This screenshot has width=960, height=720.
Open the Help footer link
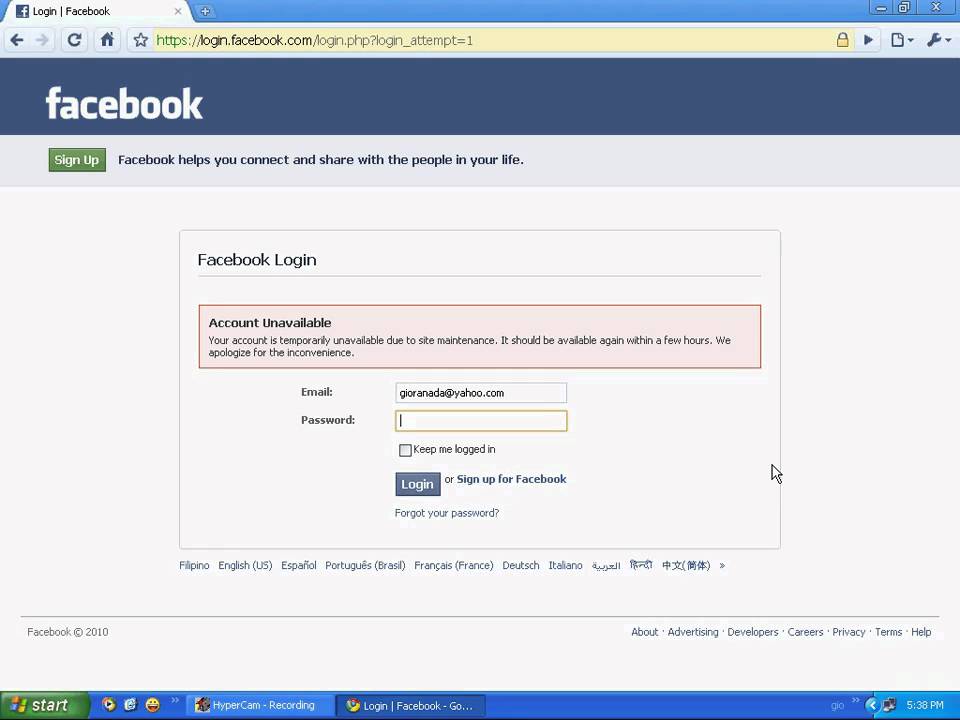pyautogui.click(x=921, y=632)
